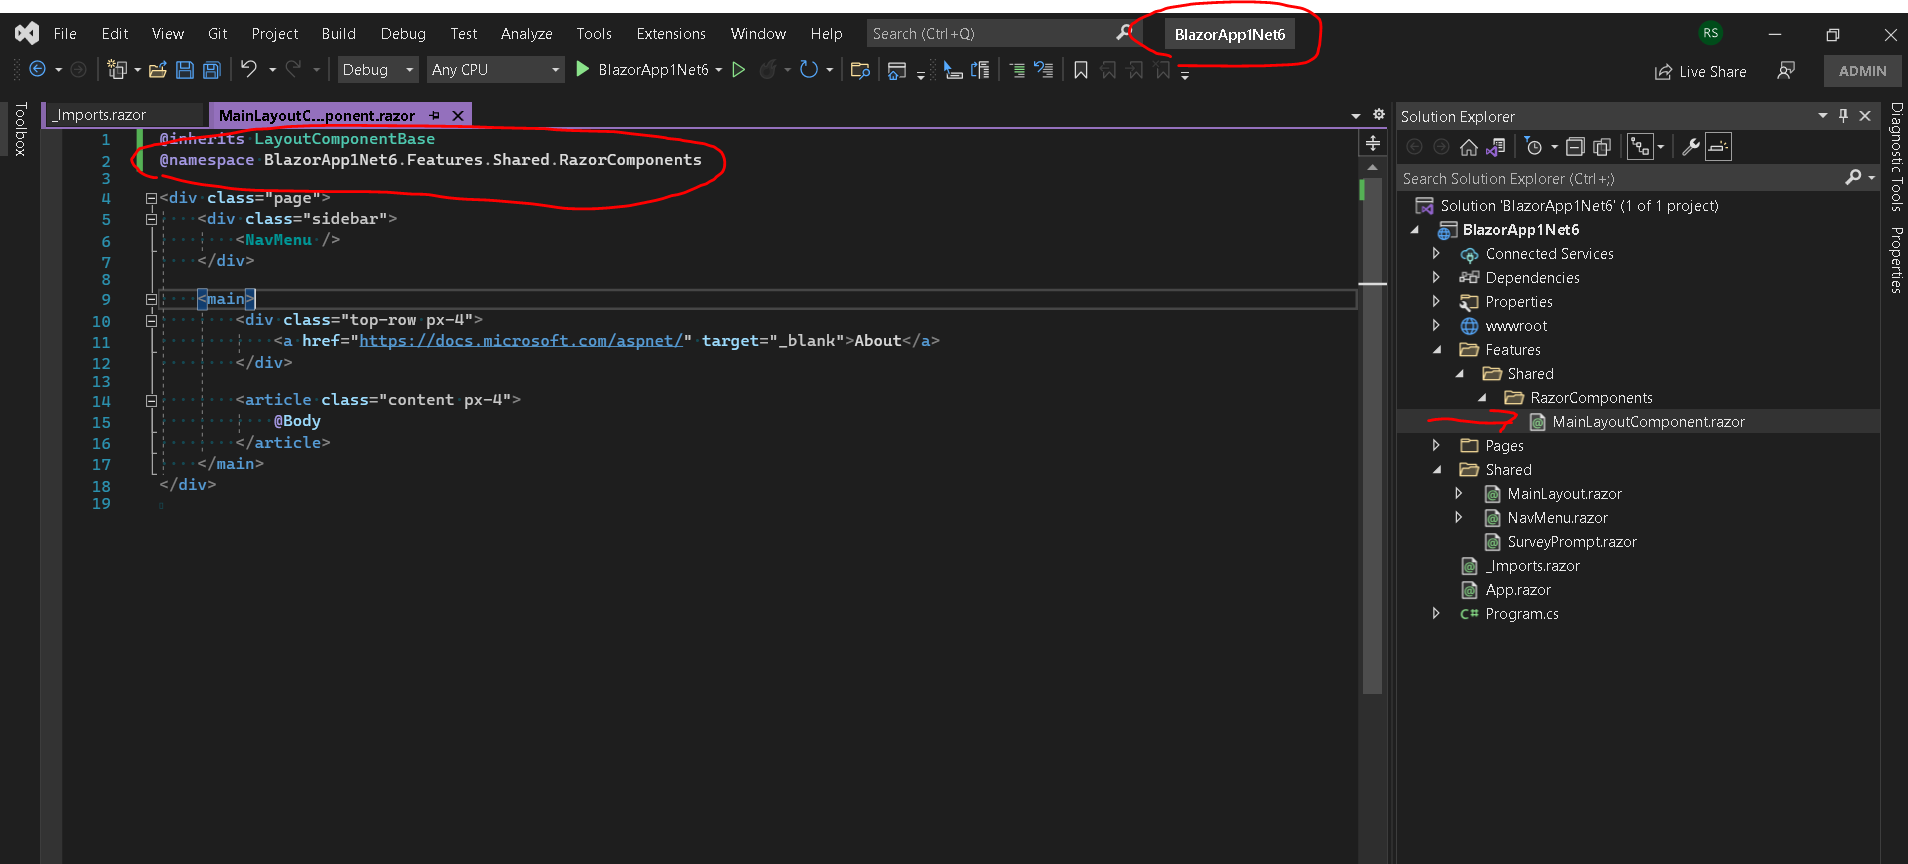1908x864 pixels.
Task: Expand the Dependencies node
Action: pos(1436,277)
